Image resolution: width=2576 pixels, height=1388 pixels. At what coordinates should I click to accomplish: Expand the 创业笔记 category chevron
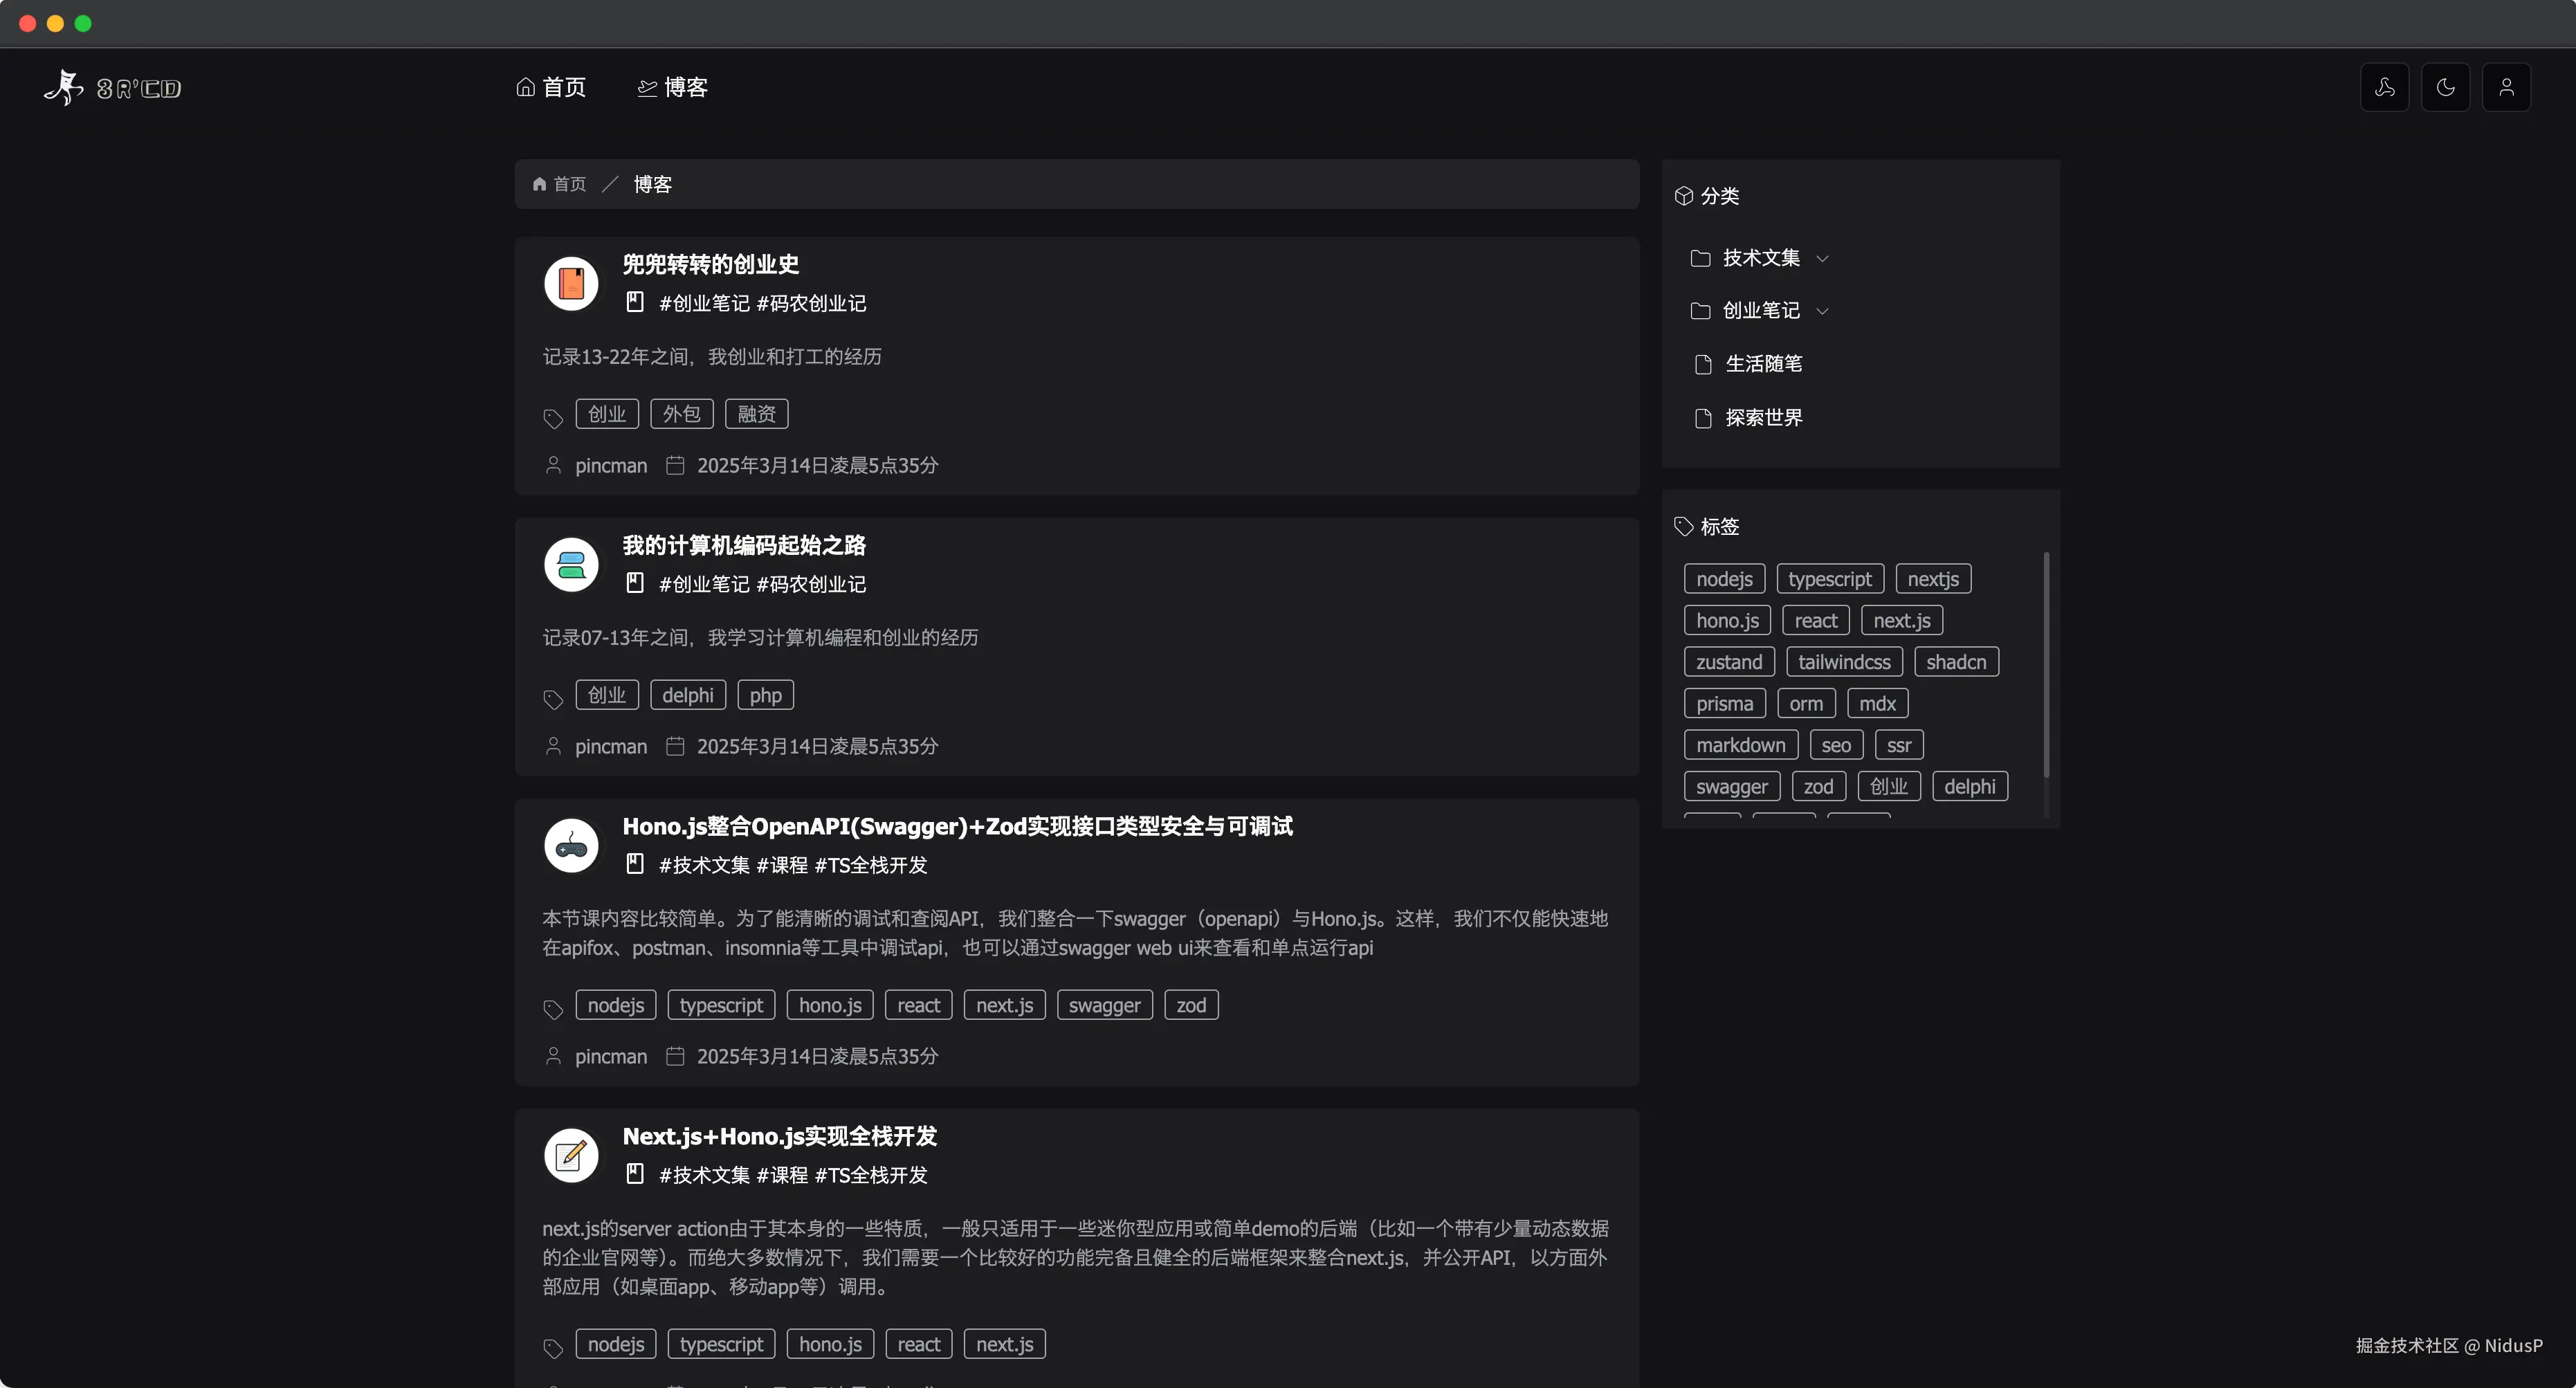point(1822,311)
